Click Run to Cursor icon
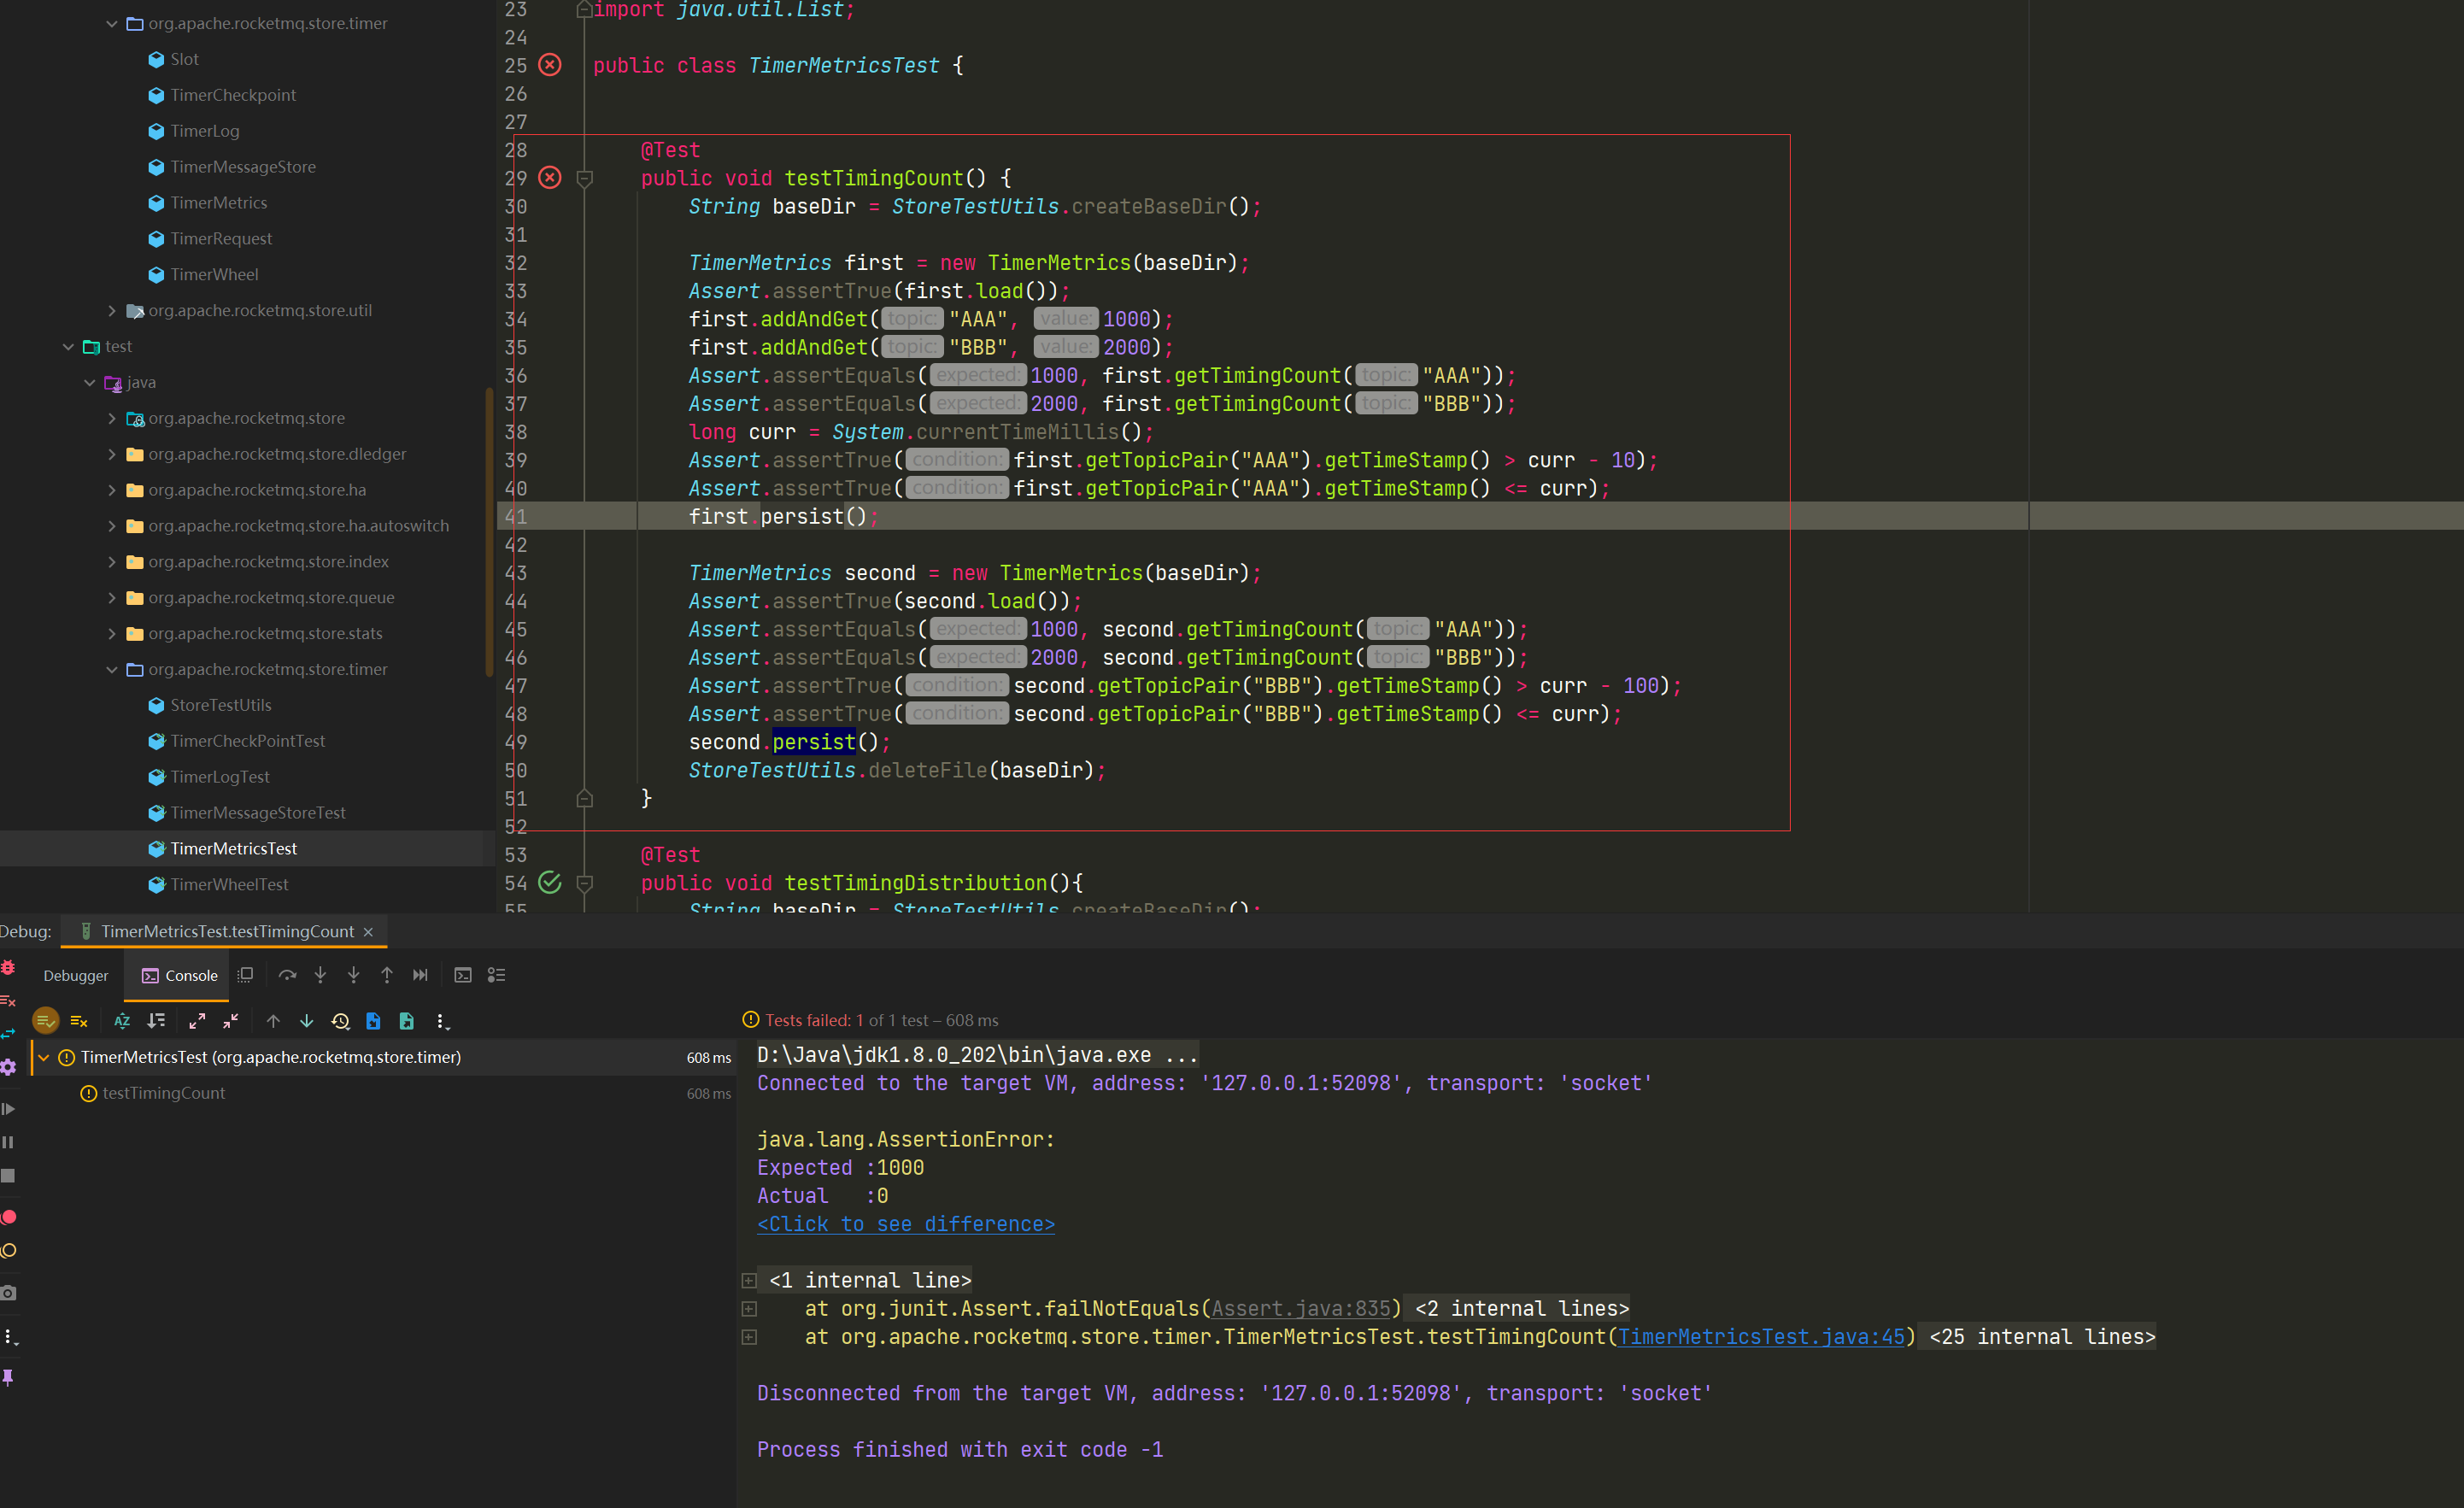This screenshot has width=2464, height=1508. click(x=420, y=975)
